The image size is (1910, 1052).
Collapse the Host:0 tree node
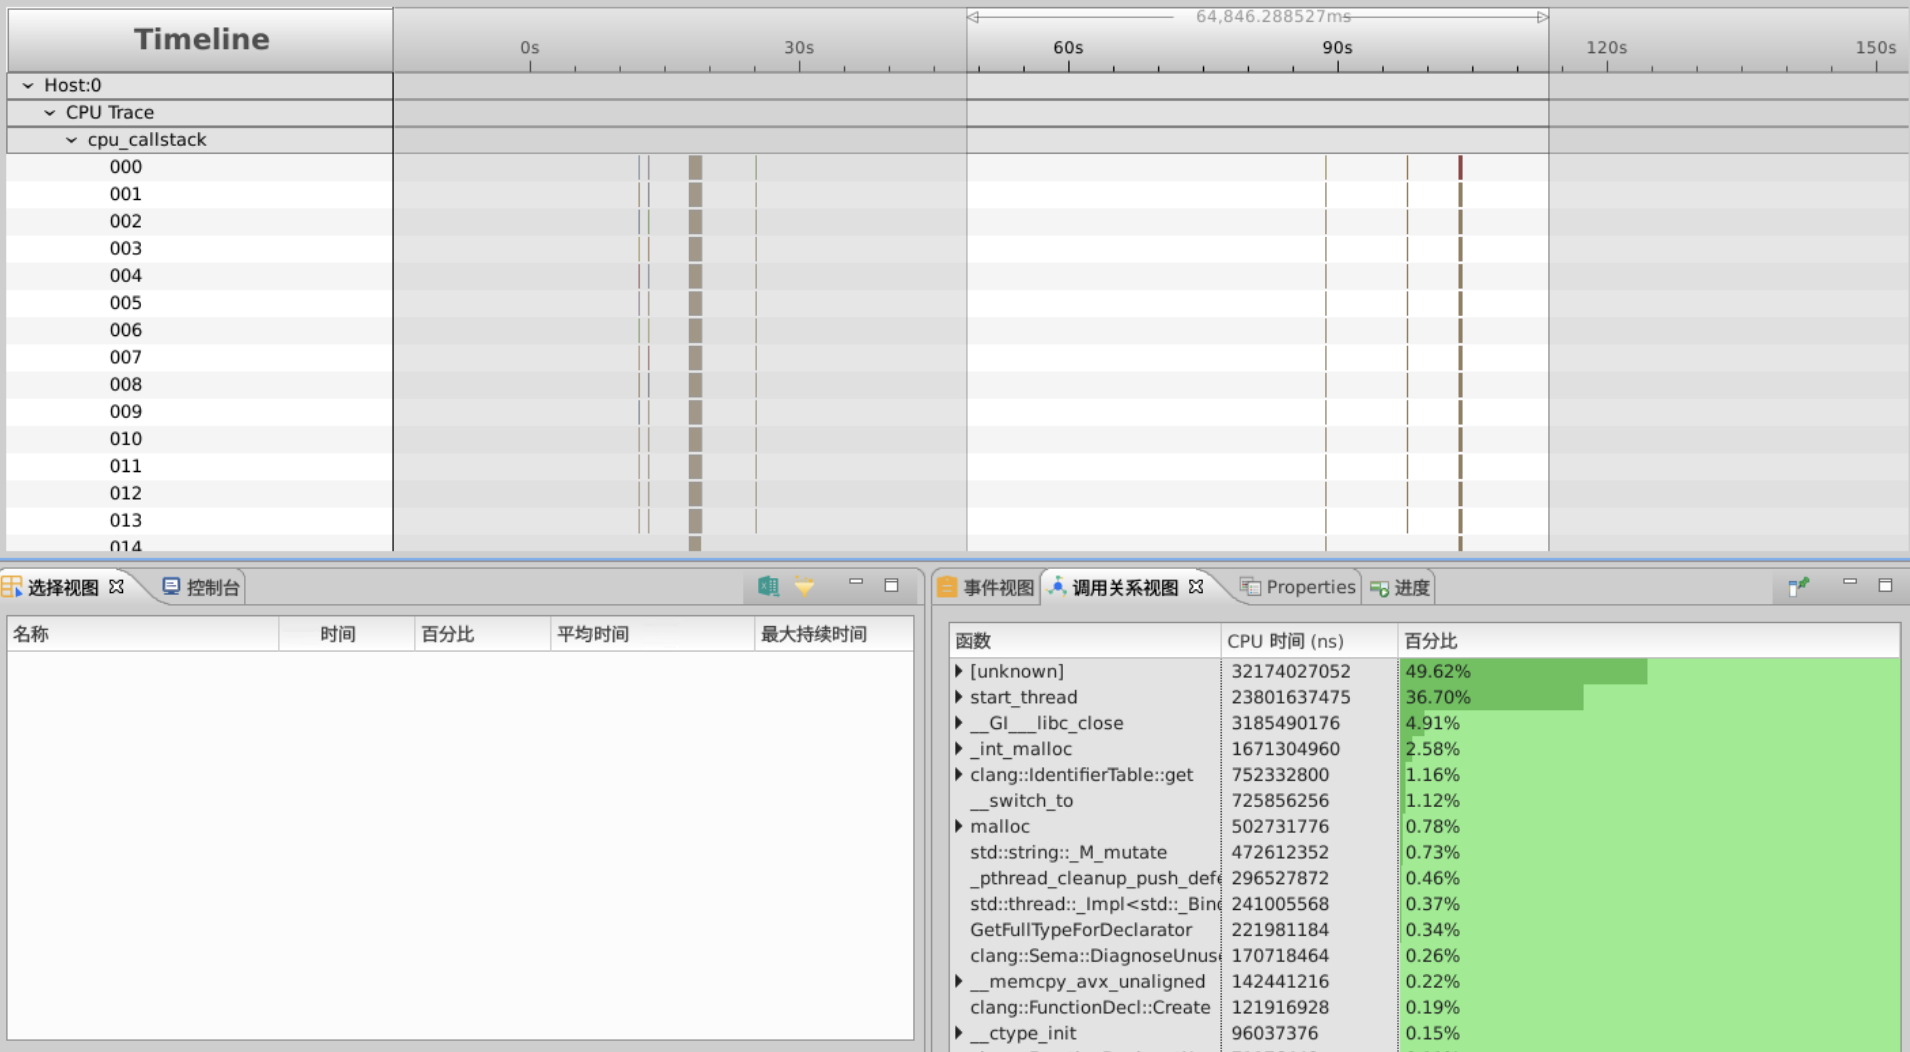pos(28,86)
